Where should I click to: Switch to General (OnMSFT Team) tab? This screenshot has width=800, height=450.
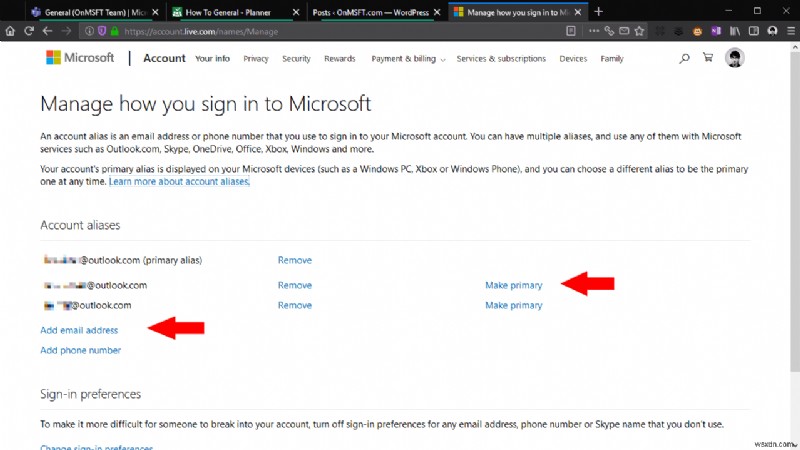pos(95,12)
